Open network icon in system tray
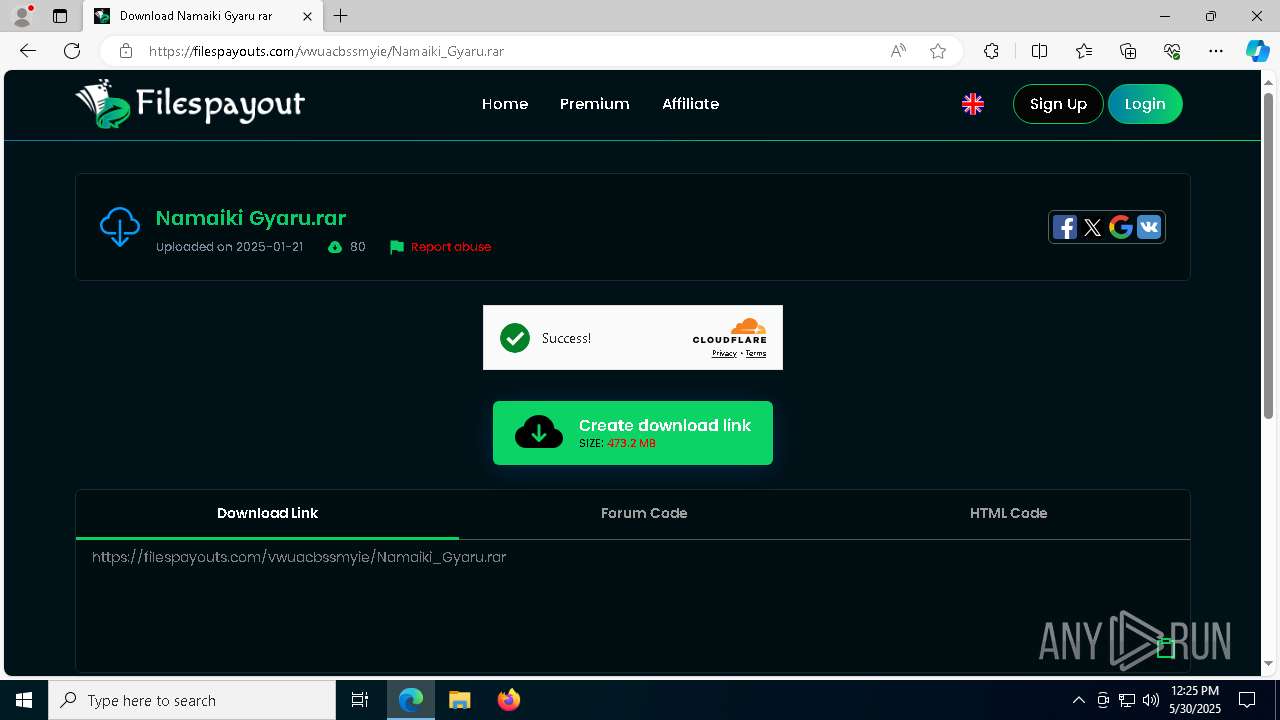Screen dimensions: 1280x720 (x=1127, y=700)
